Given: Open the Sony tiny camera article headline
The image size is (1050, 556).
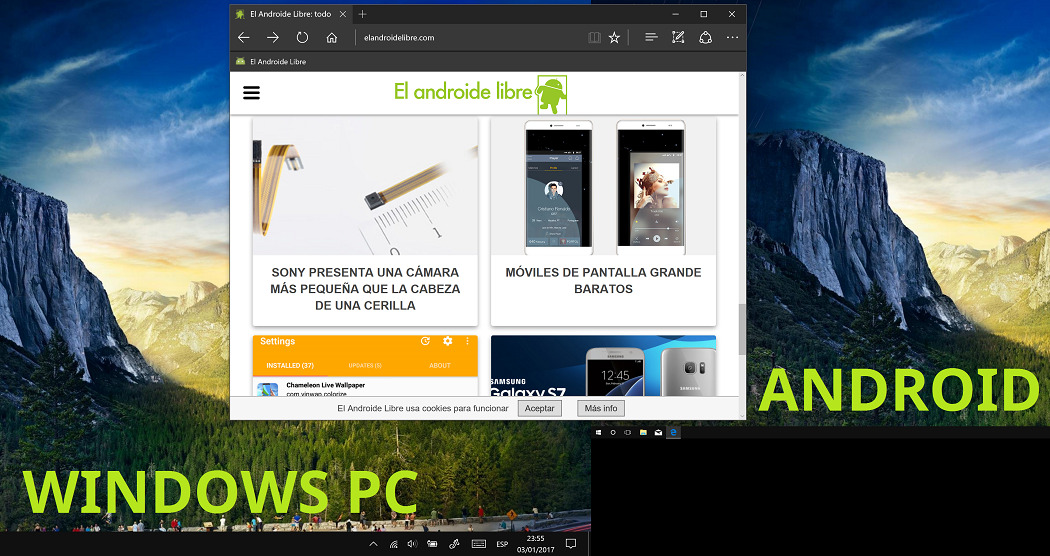Looking at the screenshot, I should point(365,288).
